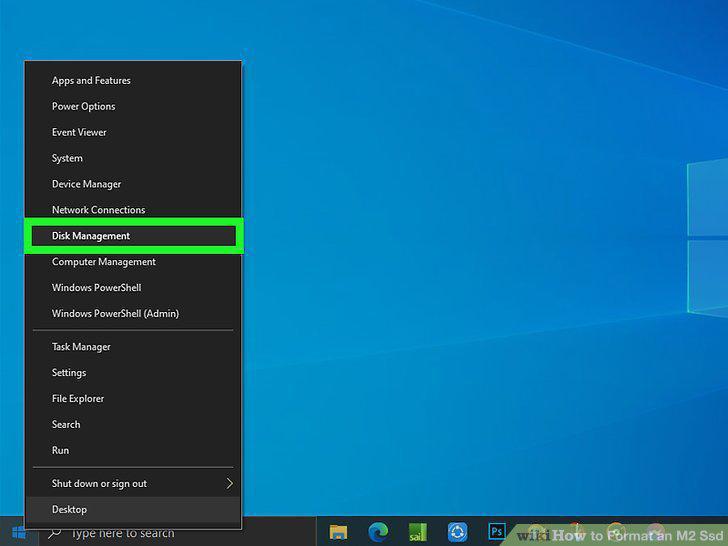
Task: Launch Windows PowerShell (Admin)
Action: pos(133,314)
